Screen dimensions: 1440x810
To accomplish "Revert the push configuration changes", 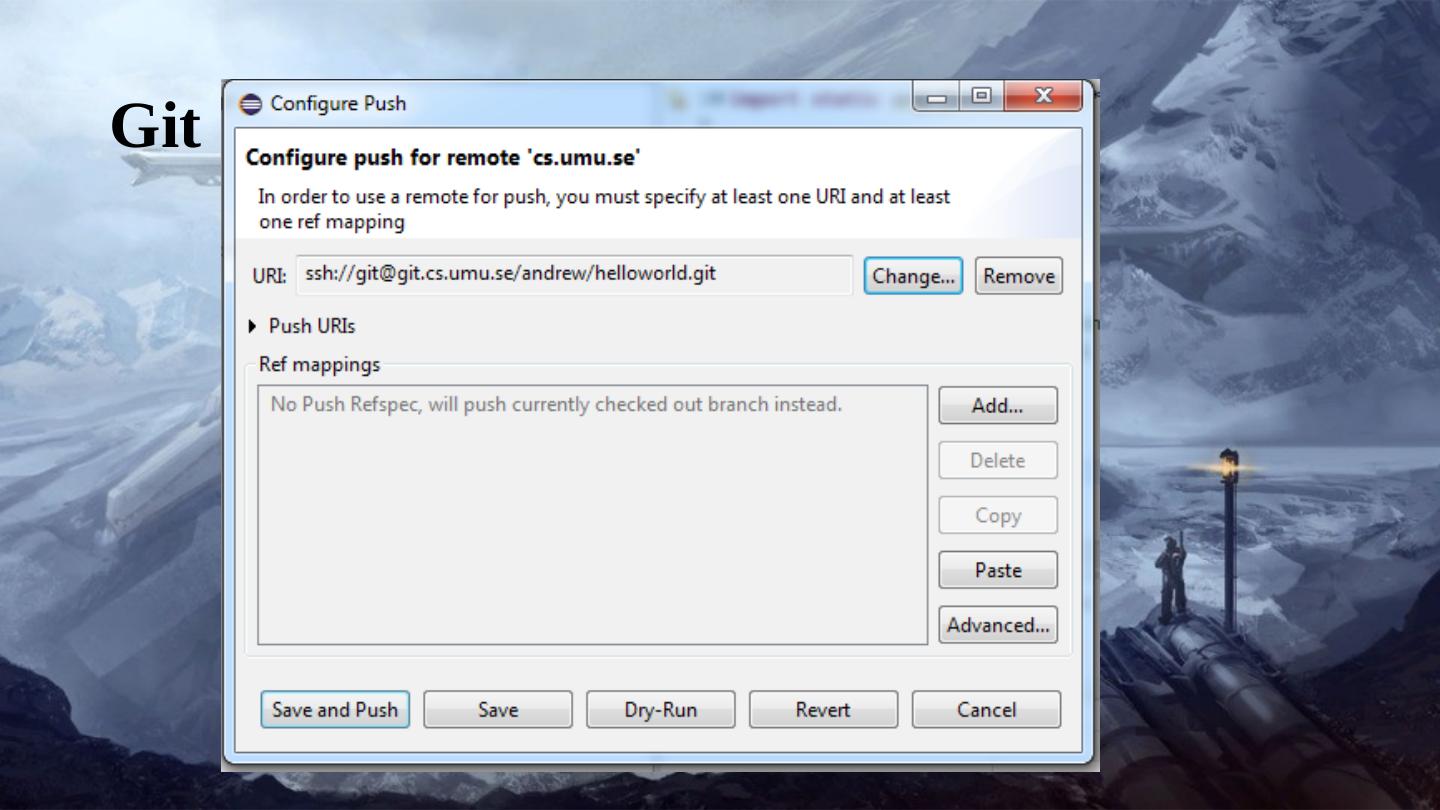I will click(x=823, y=710).
